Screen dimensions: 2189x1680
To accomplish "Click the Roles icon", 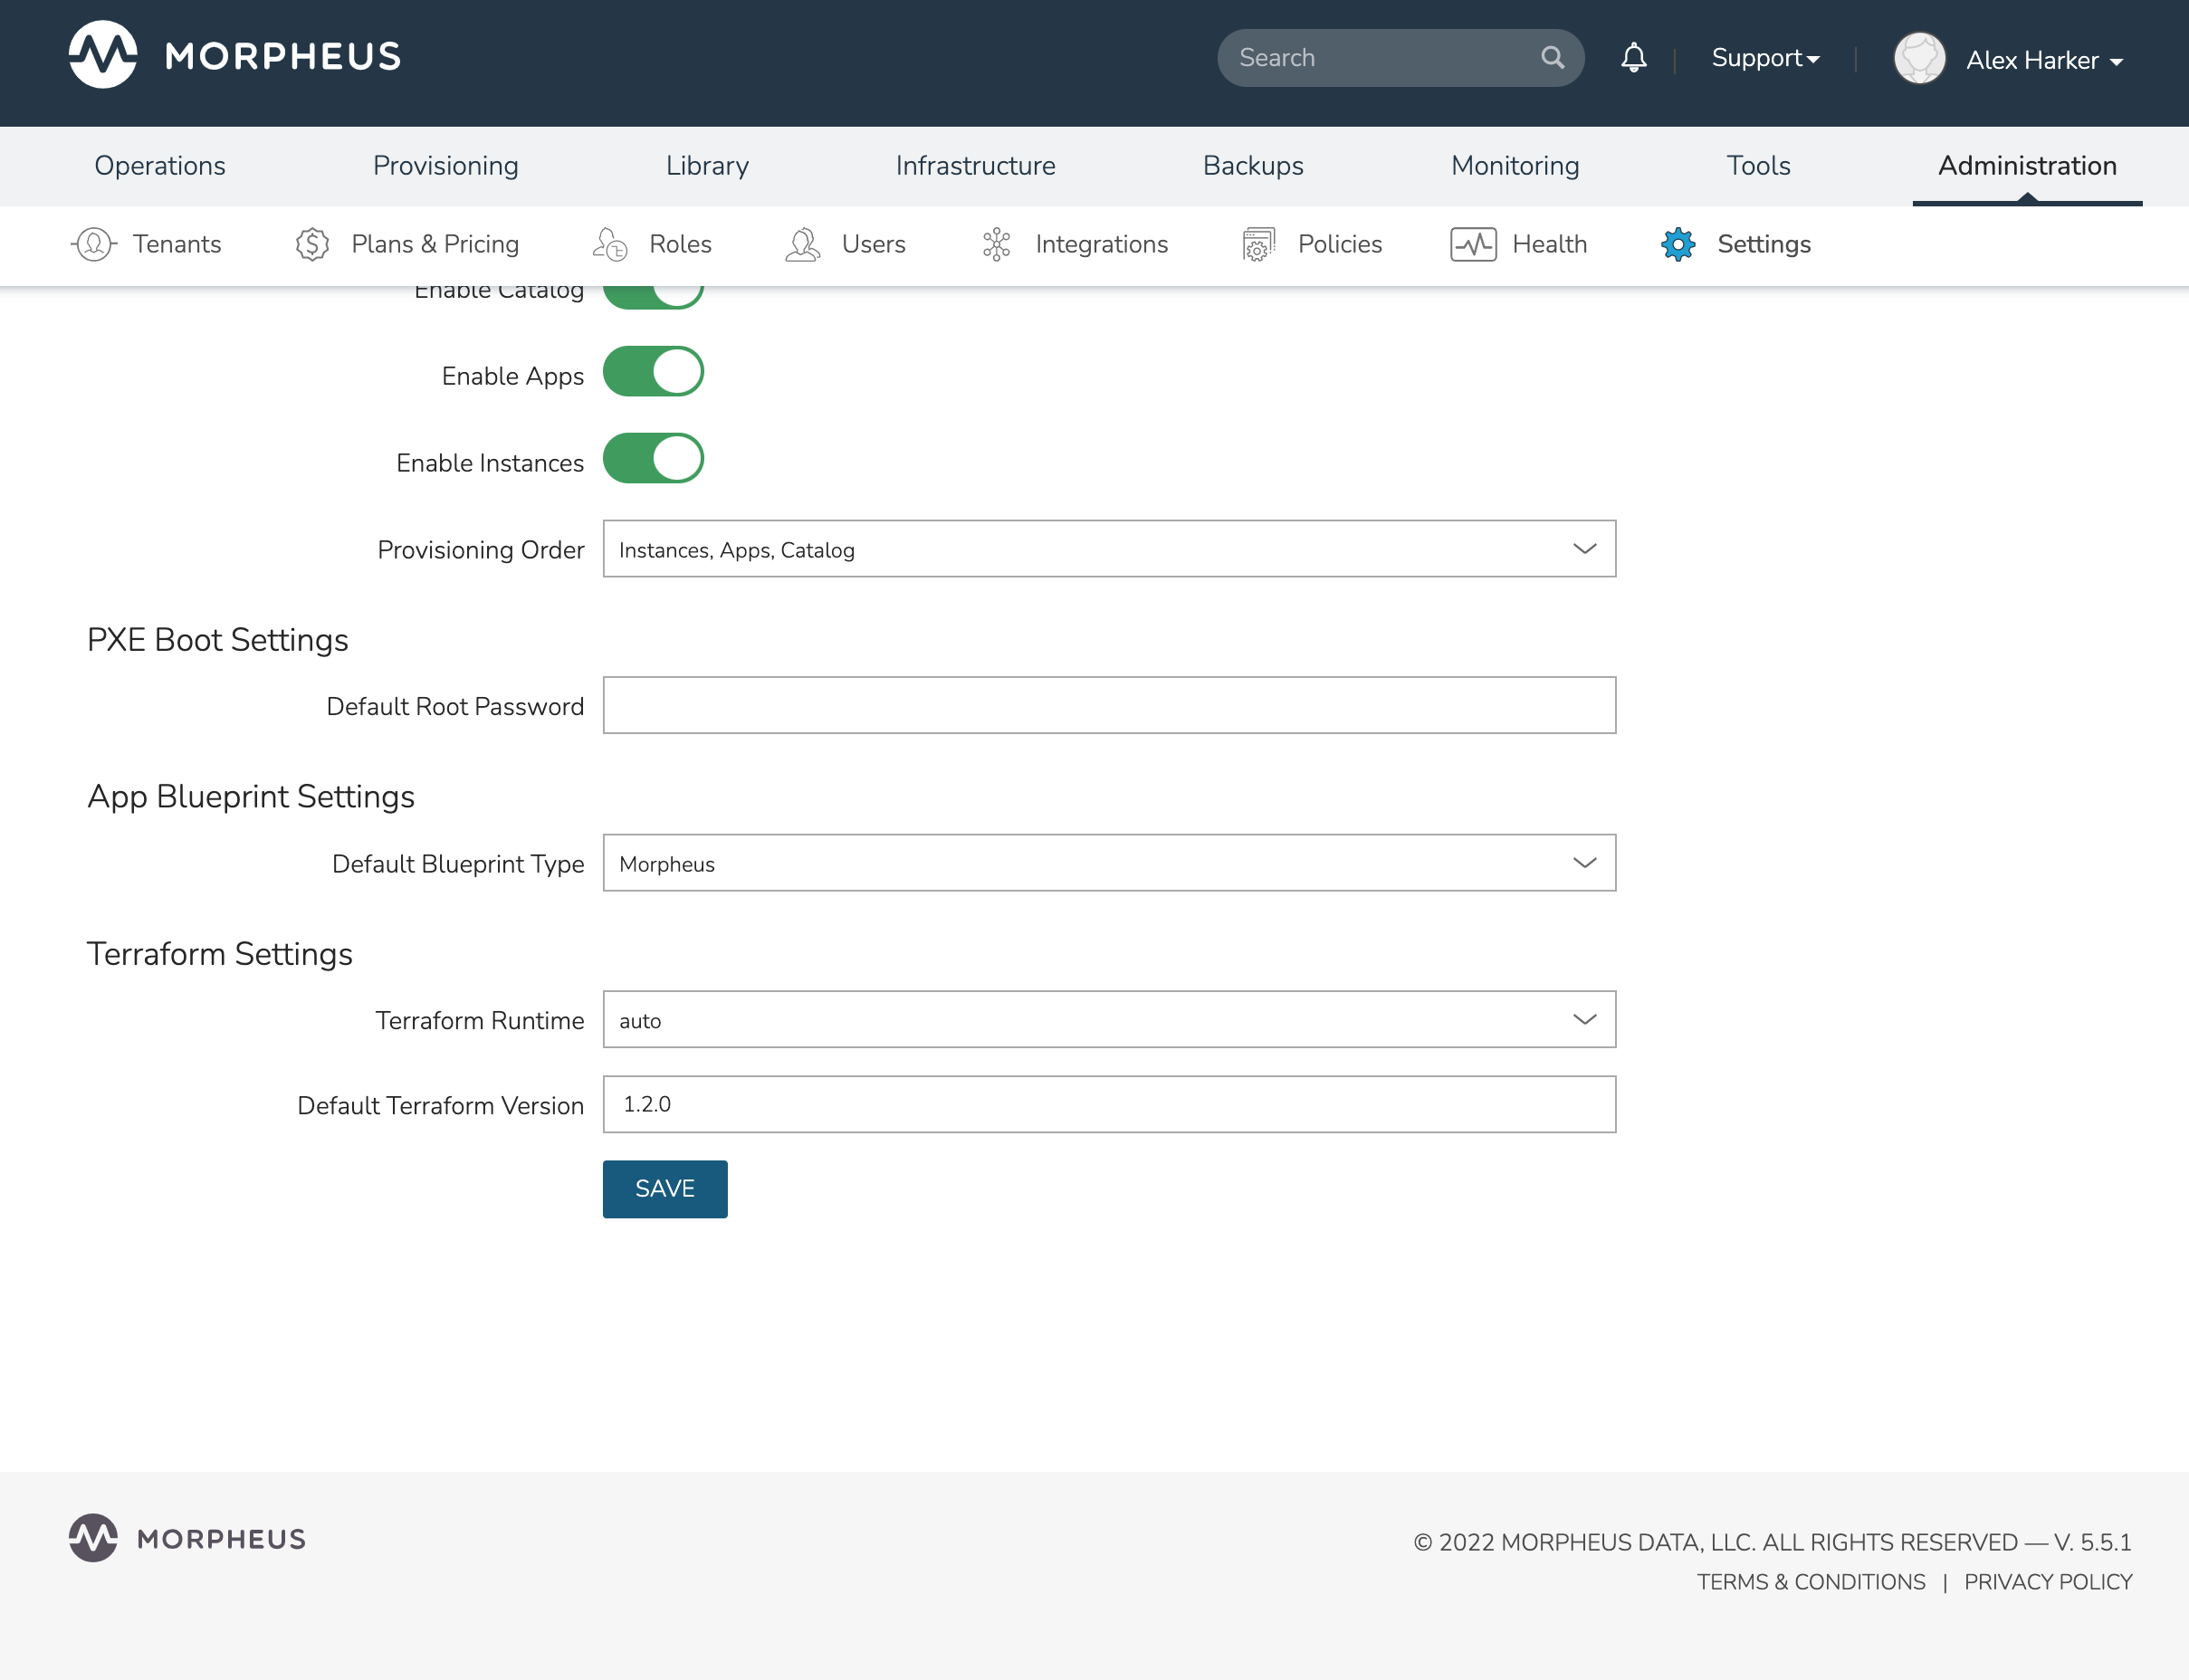I will coord(610,244).
